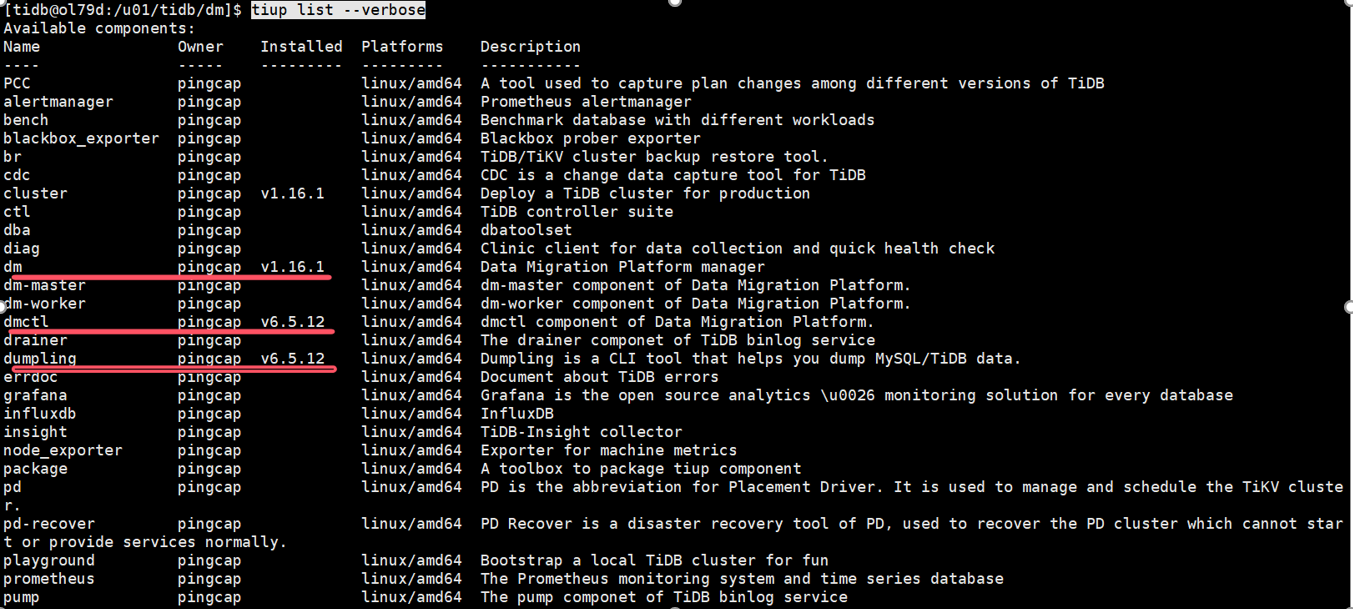Screen dimensions: 1353x609
Task: Select the 'PCC' component name
Action: [x=17, y=84]
